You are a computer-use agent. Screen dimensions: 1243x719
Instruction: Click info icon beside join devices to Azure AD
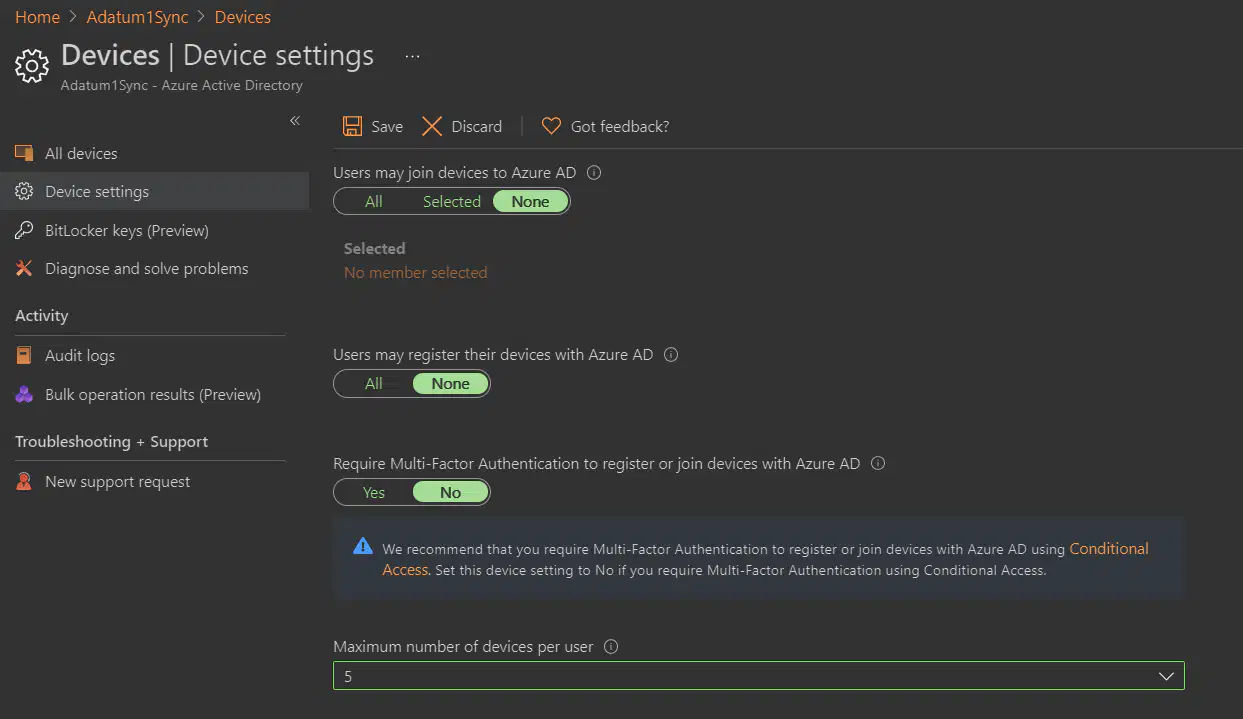point(594,172)
